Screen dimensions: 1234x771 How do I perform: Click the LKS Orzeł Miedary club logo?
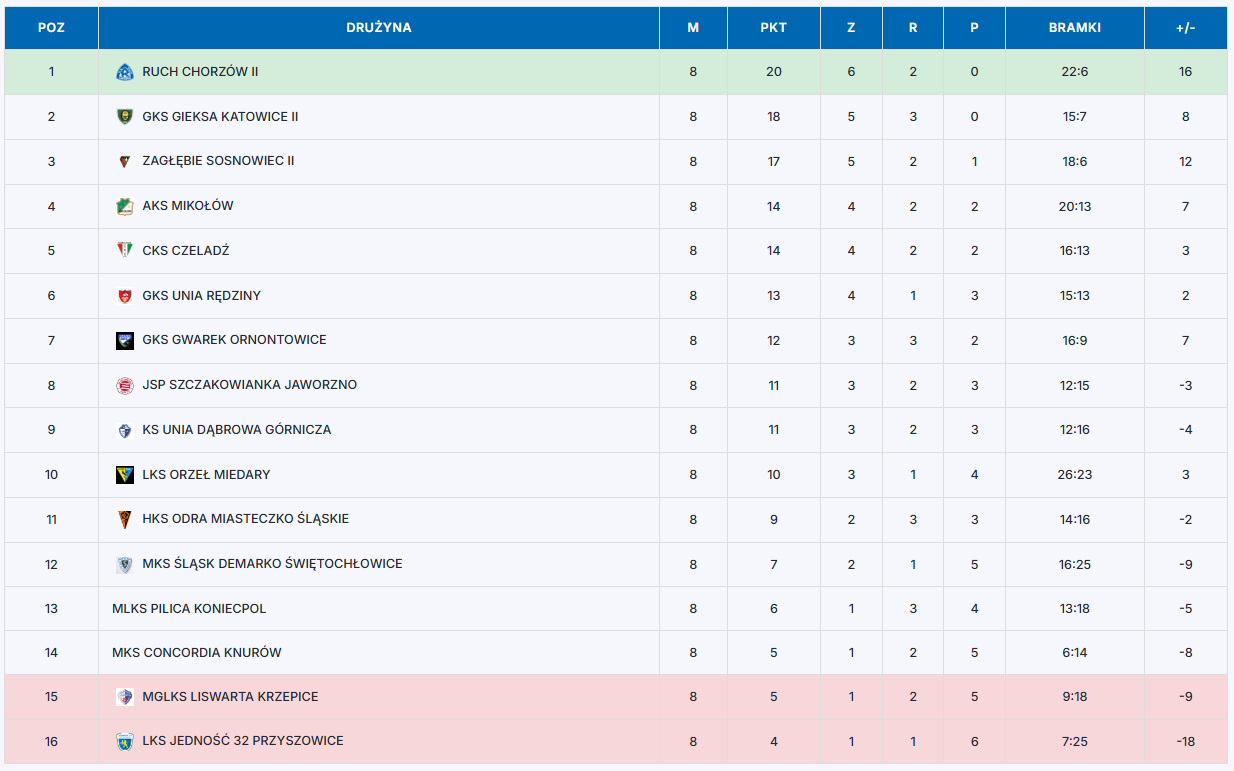[x=124, y=475]
